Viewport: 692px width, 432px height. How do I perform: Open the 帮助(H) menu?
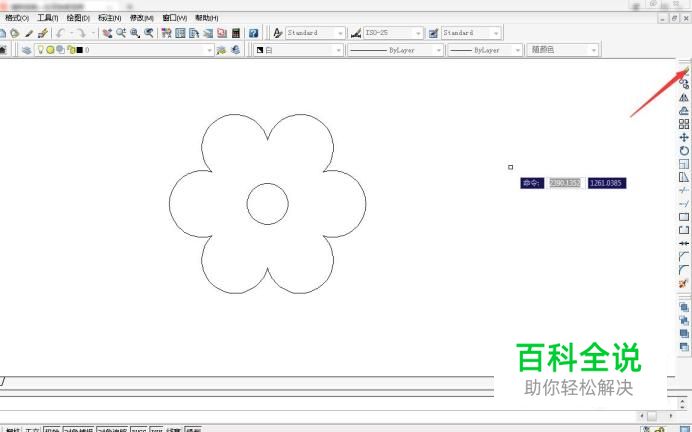(x=207, y=18)
